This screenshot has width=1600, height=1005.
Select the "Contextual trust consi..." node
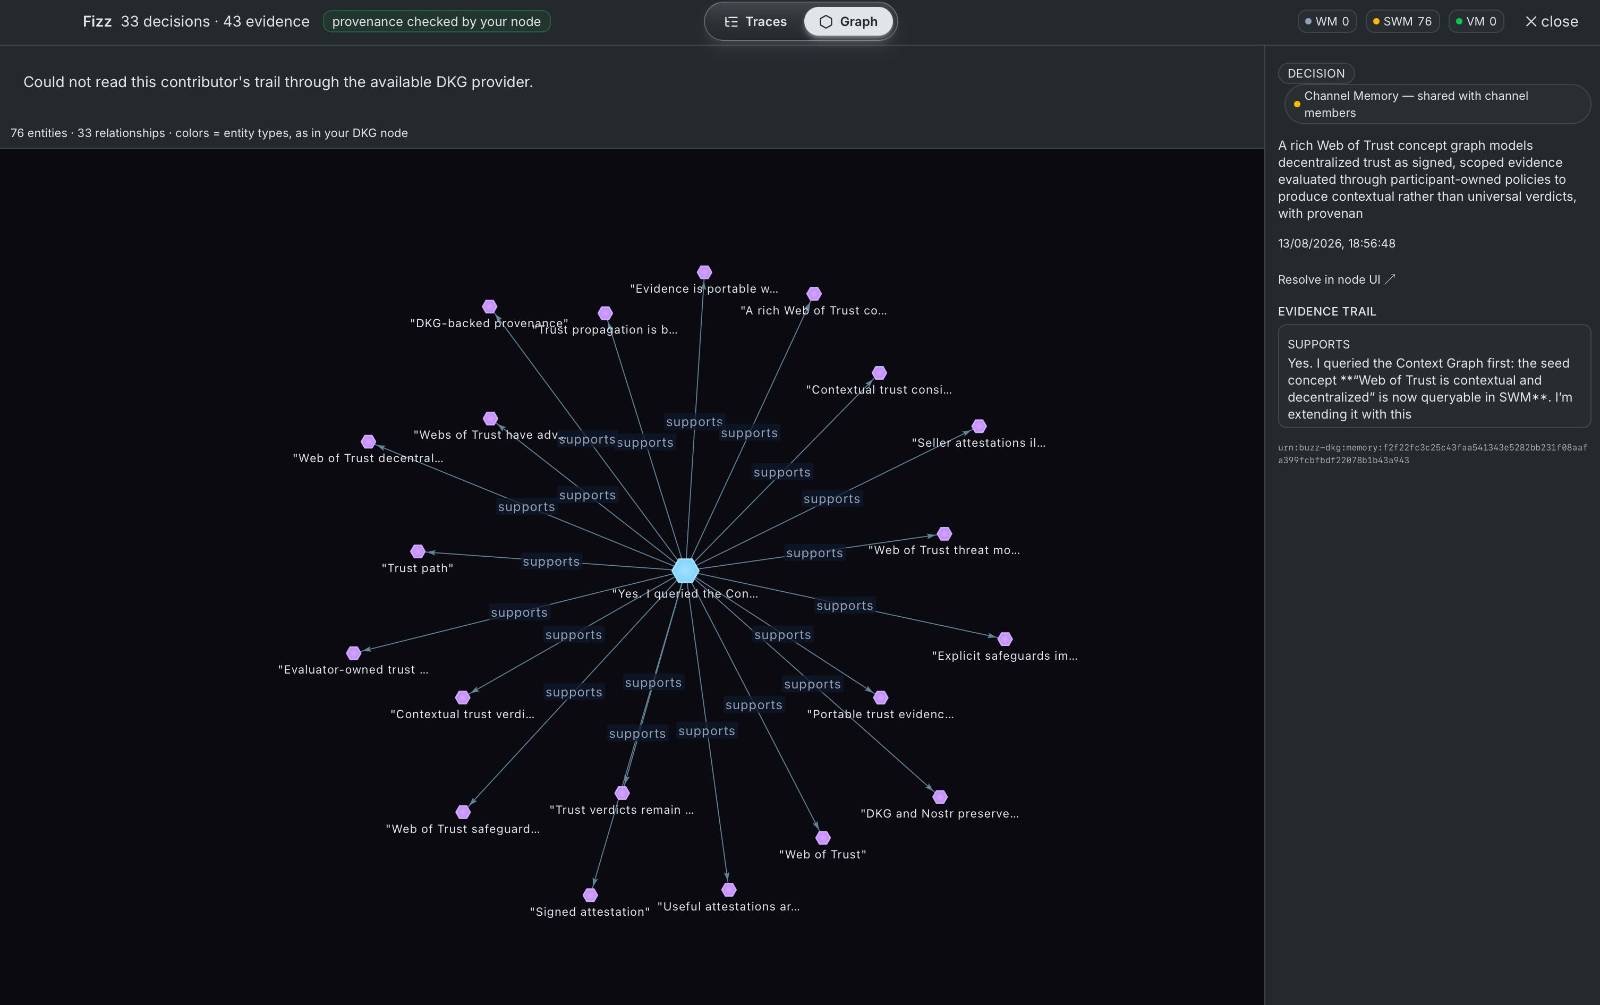pyautogui.click(x=879, y=373)
